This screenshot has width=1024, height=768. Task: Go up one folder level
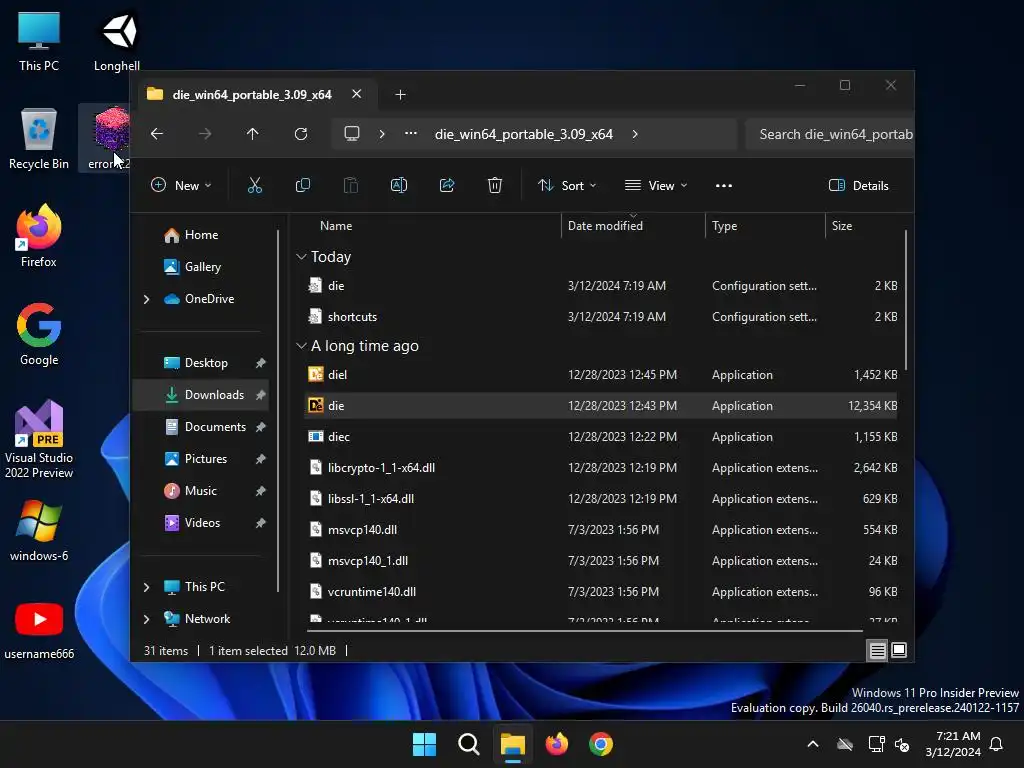click(253, 134)
